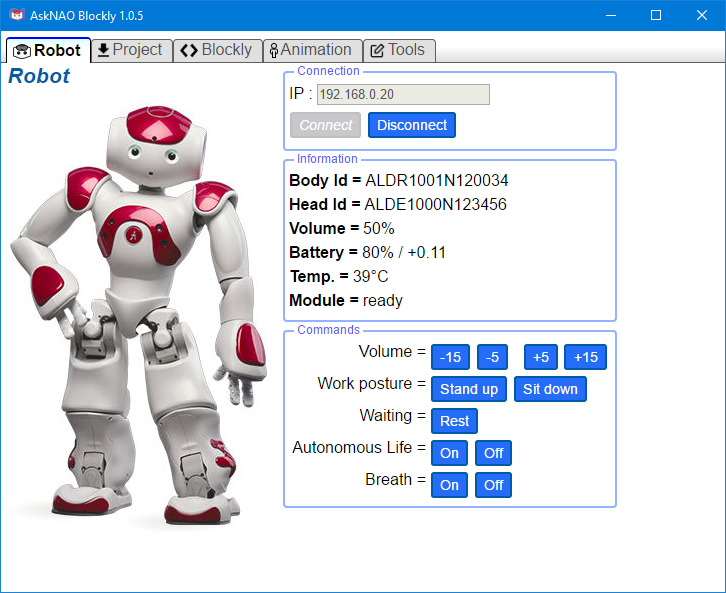Put the robot in Rest mode
The image size is (726, 593).
click(x=454, y=421)
